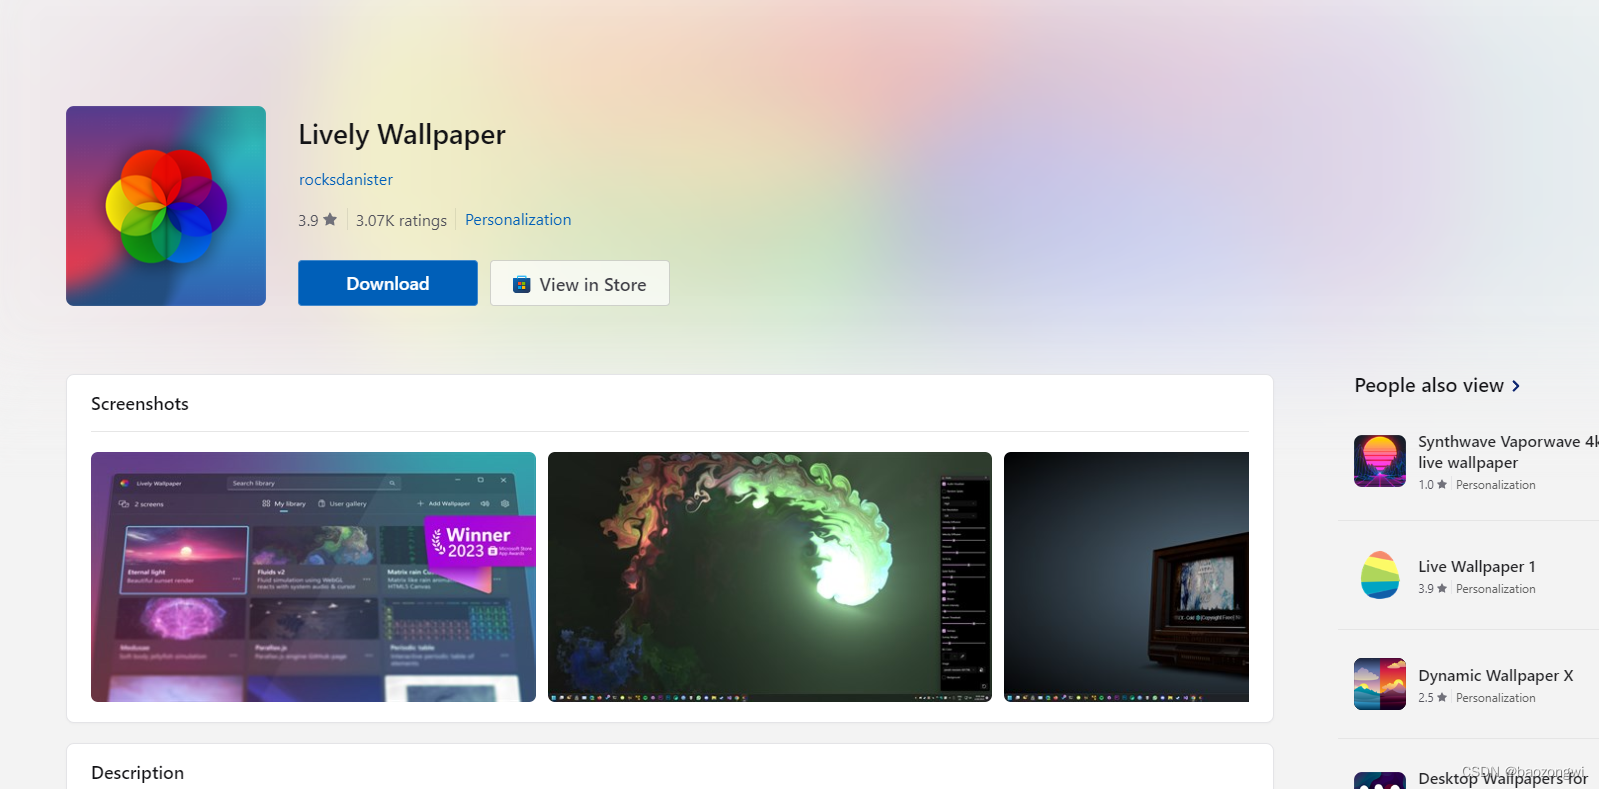Click Dynamic Wallpaper X app icon
The width and height of the screenshot is (1599, 789).
(1380, 684)
